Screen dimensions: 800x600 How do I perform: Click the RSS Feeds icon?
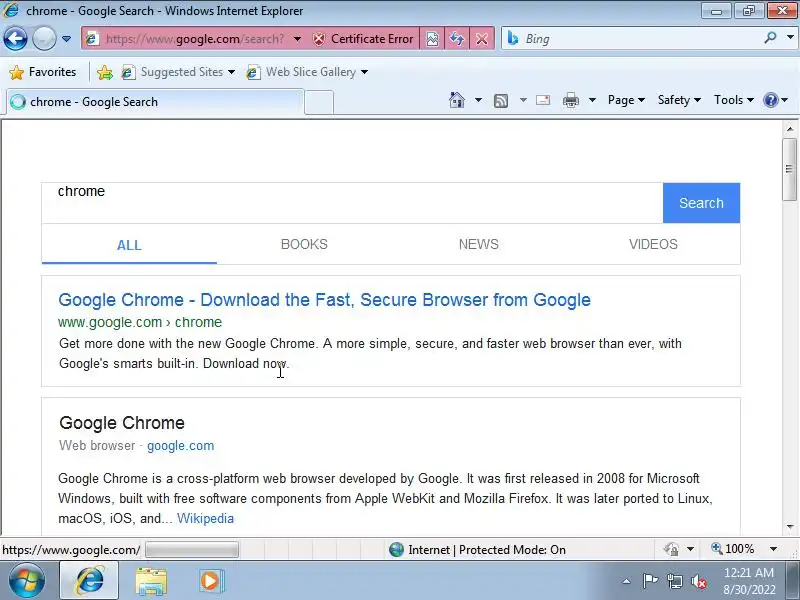[x=501, y=101]
